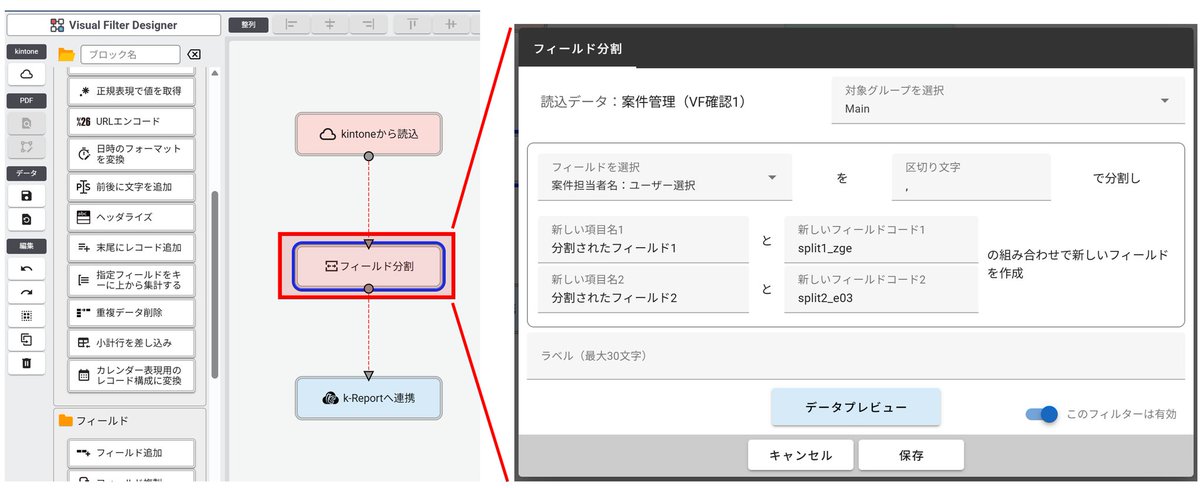Click the PDF preview icon under PDF
Image resolution: width=1200 pixels, height=488 pixels.
click(x=26, y=123)
